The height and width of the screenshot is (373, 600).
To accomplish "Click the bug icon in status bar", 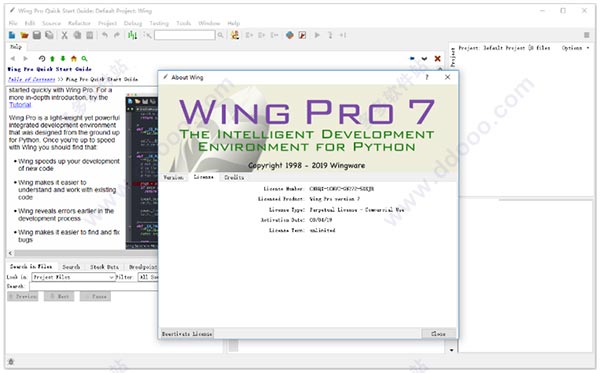I will point(11,362).
